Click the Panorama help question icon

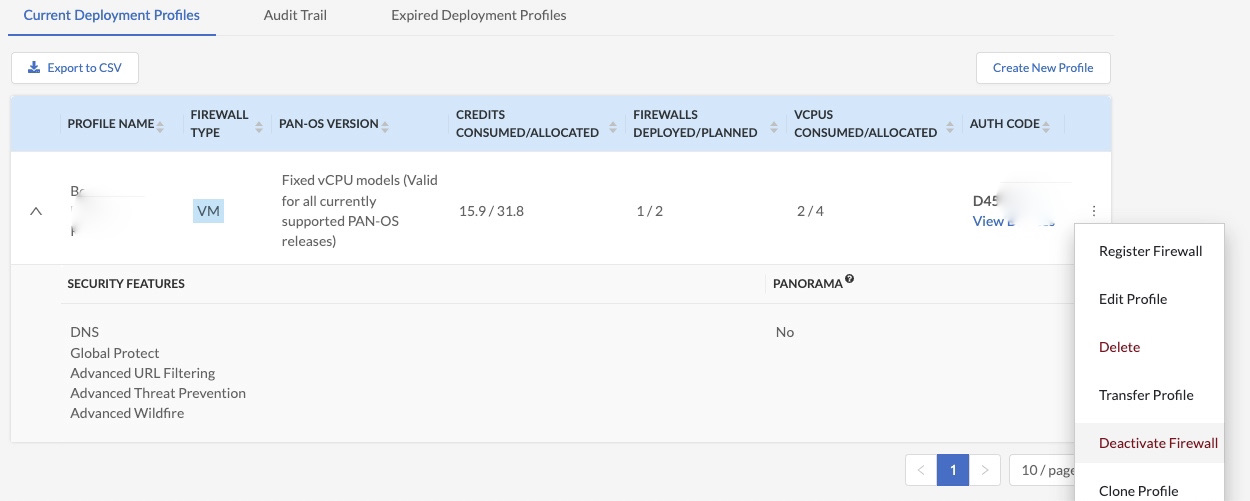(x=849, y=280)
